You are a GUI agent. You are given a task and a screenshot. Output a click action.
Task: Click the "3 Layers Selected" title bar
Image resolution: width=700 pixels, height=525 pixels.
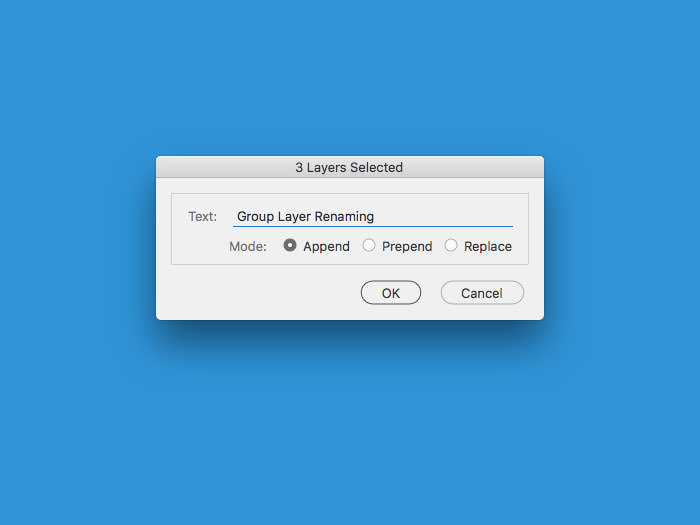pyautogui.click(x=350, y=167)
